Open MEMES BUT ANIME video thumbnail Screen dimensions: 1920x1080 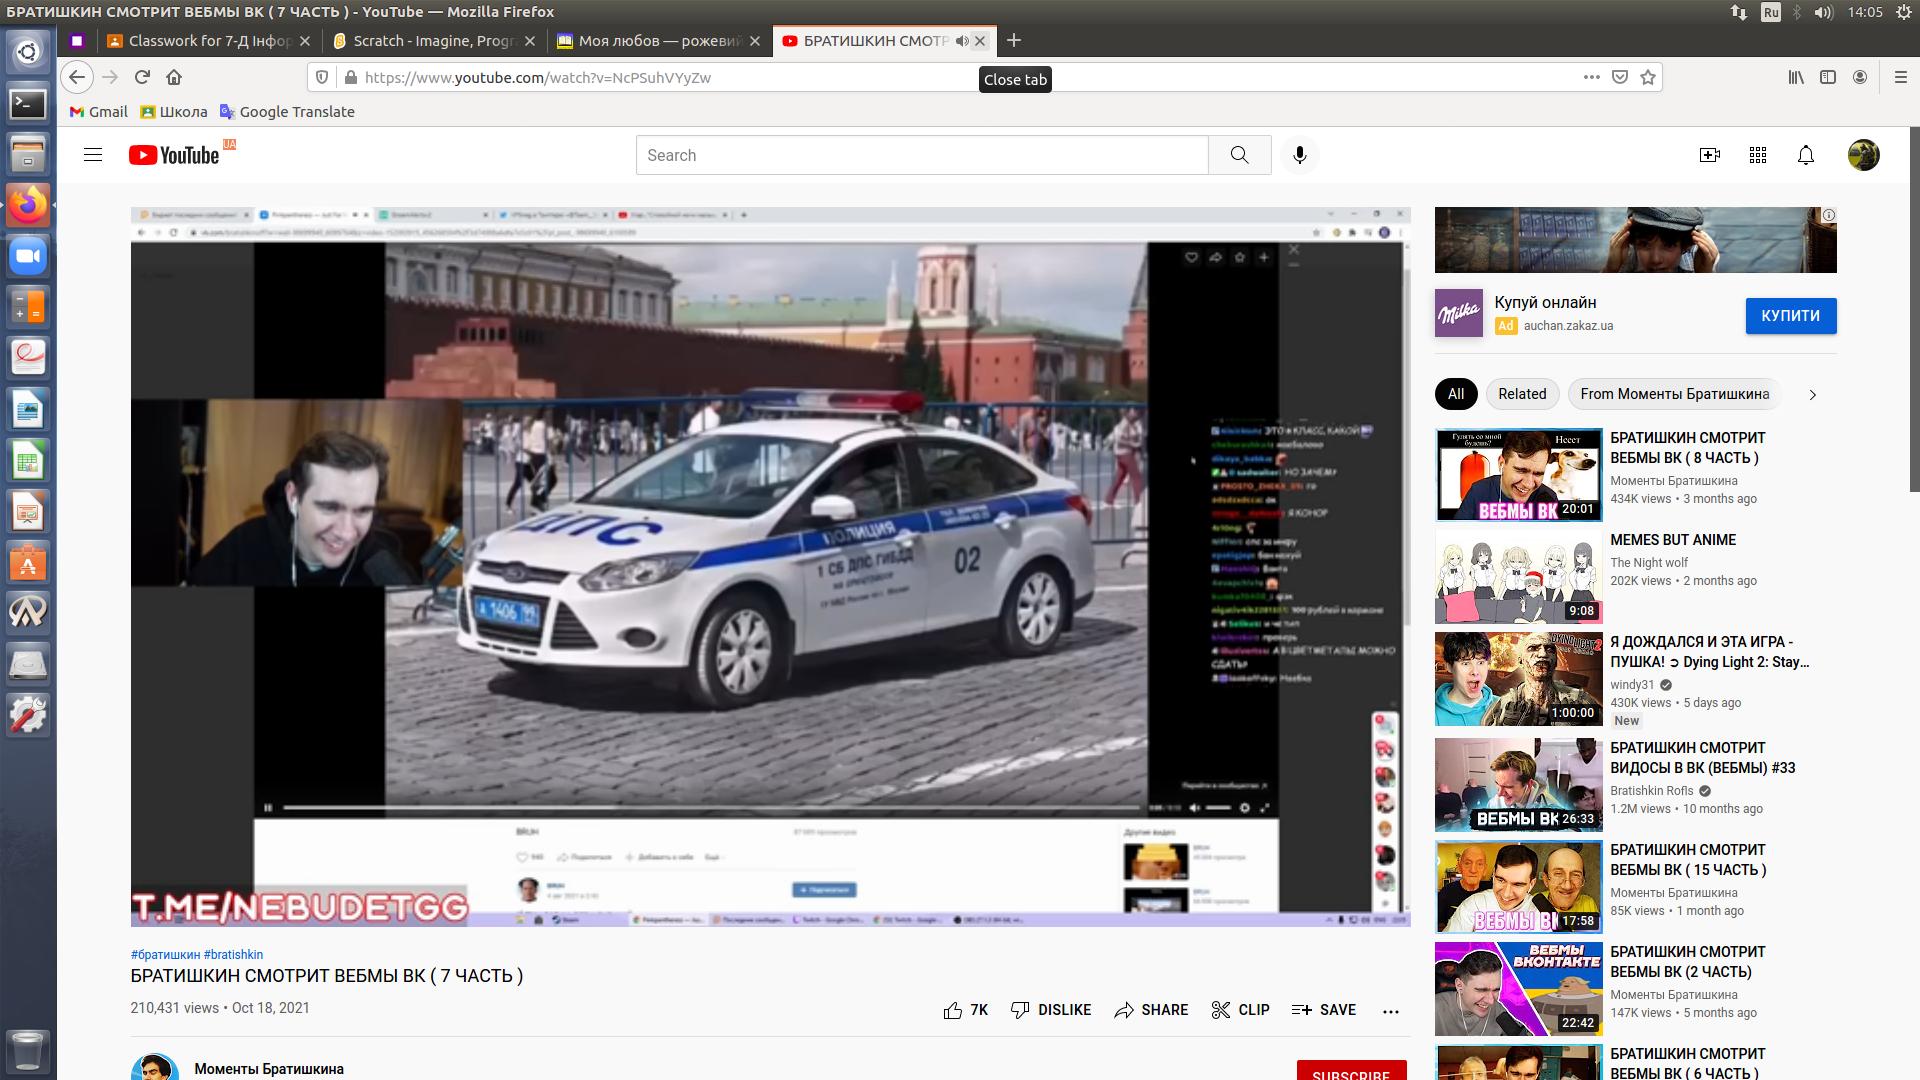pos(1518,577)
